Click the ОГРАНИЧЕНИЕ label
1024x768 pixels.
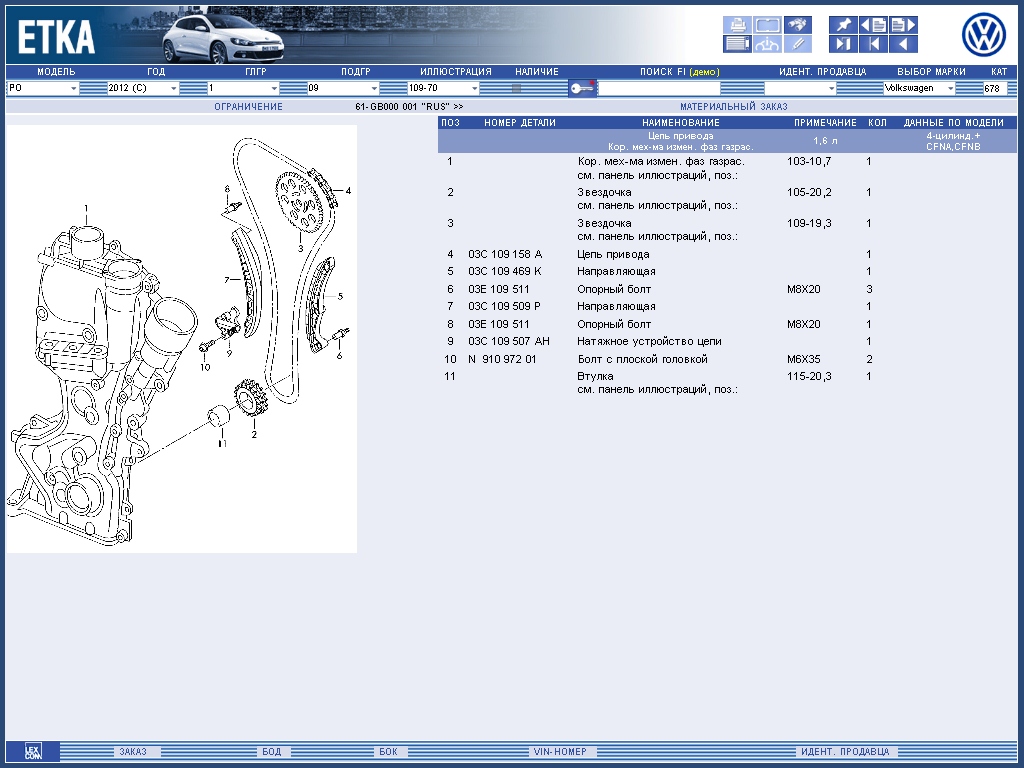(x=248, y=106)
